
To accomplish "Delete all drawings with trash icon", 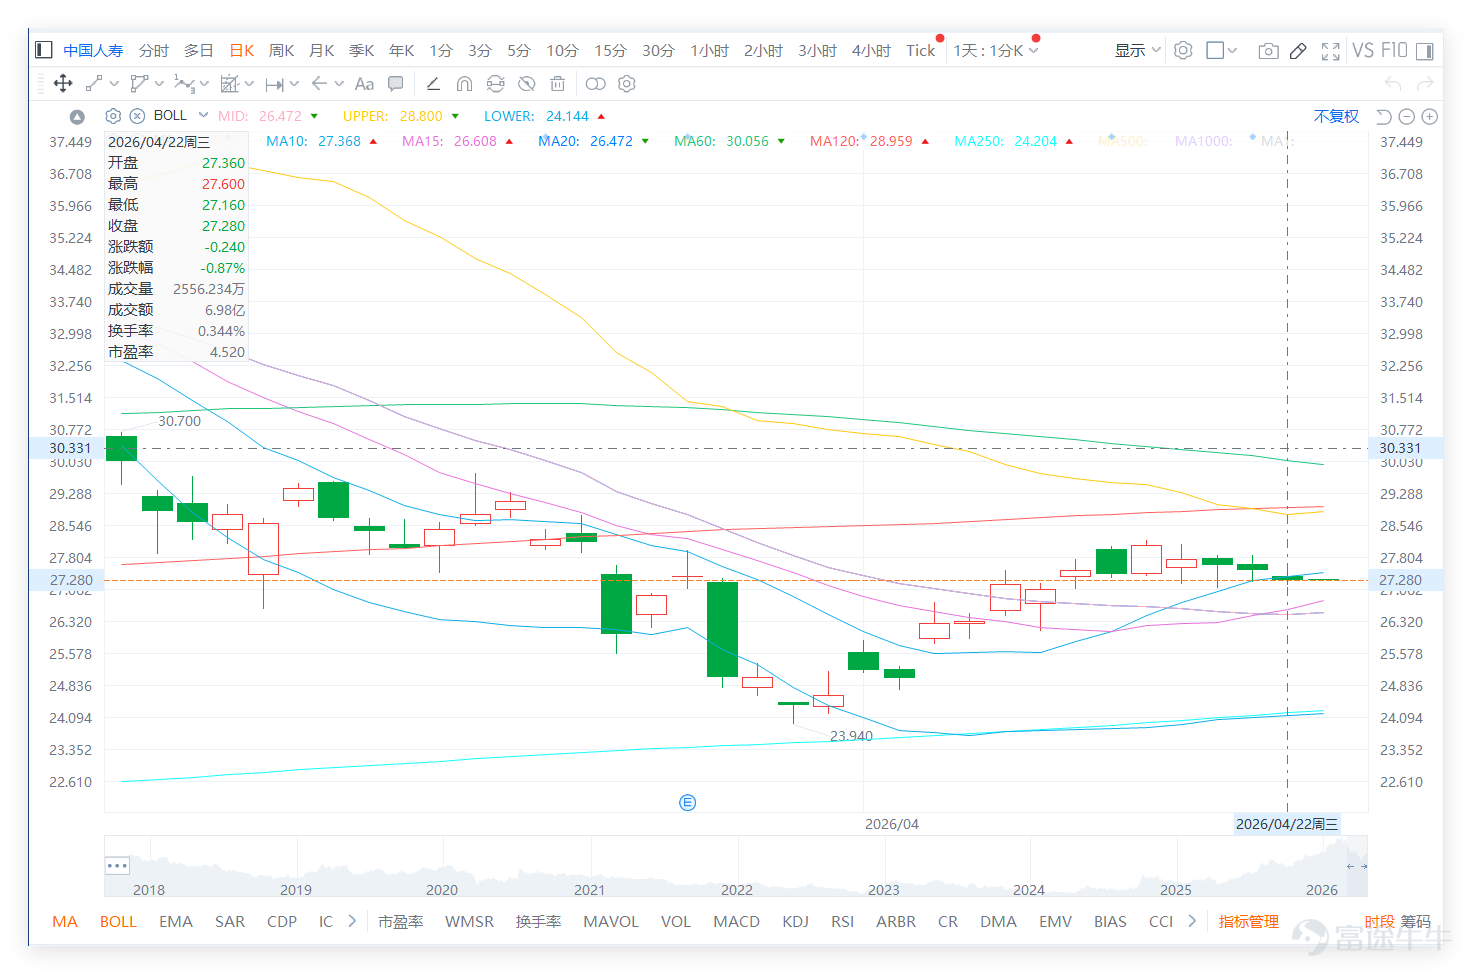I will (x=558, y=84).
